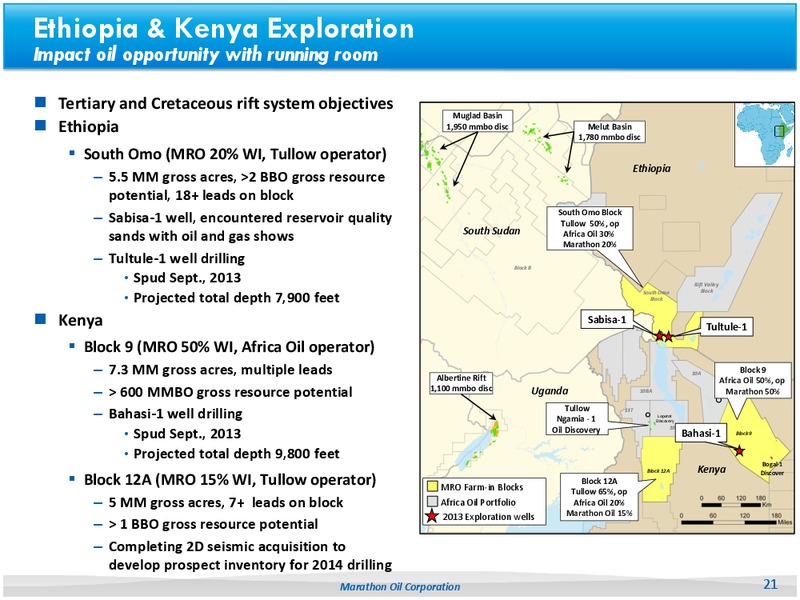Screen dimensions: 800x600
Task: Select the 'Africa Oil Portfolio' legend text
Action: pos(478,502)
